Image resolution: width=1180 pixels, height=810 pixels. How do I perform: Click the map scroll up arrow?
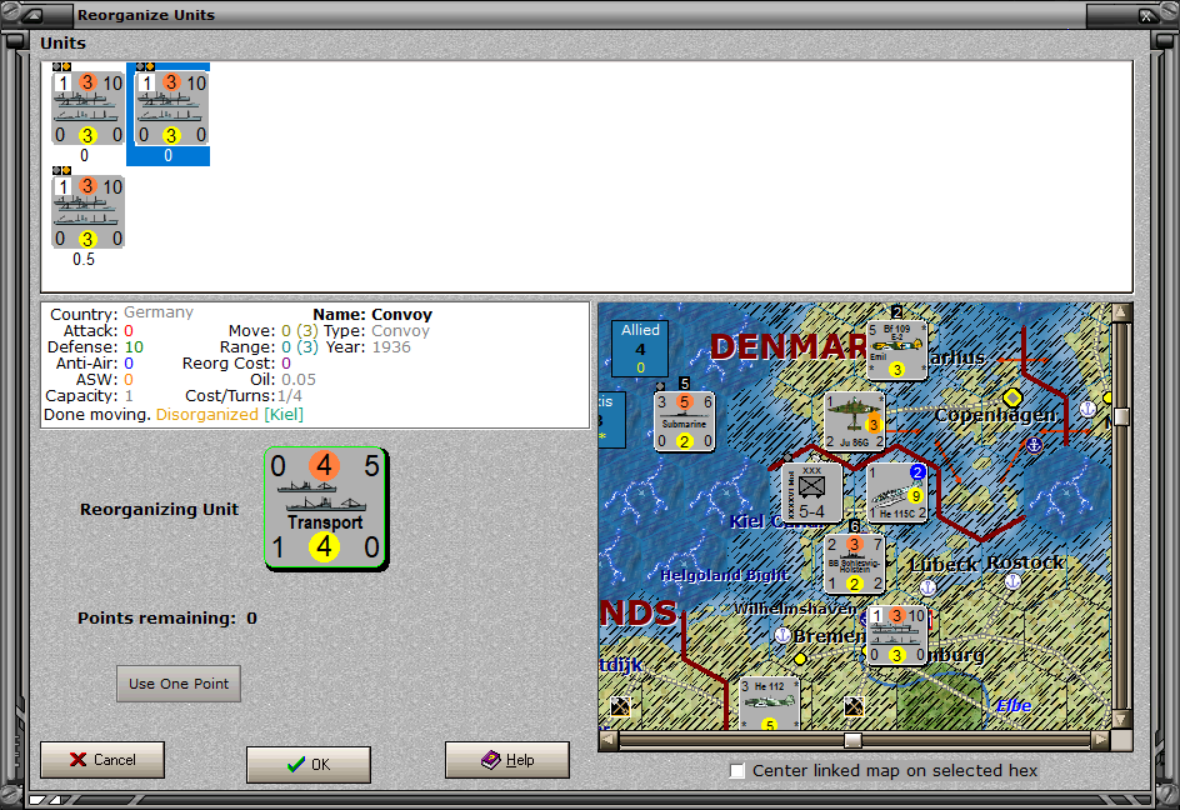(1121, 312)
